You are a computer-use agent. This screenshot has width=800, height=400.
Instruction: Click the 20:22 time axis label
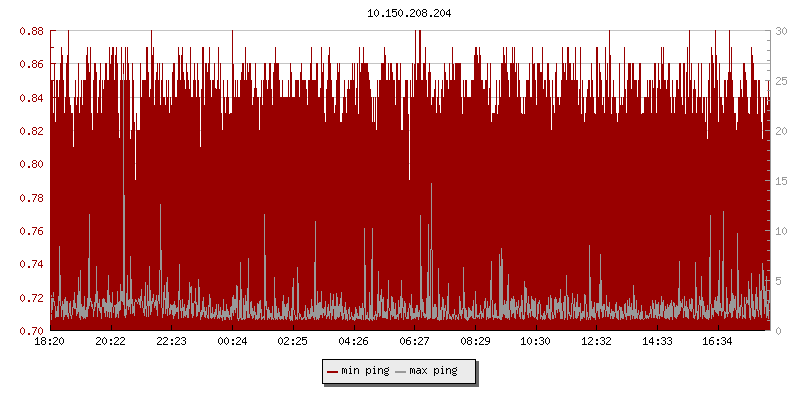coord(111,342)
